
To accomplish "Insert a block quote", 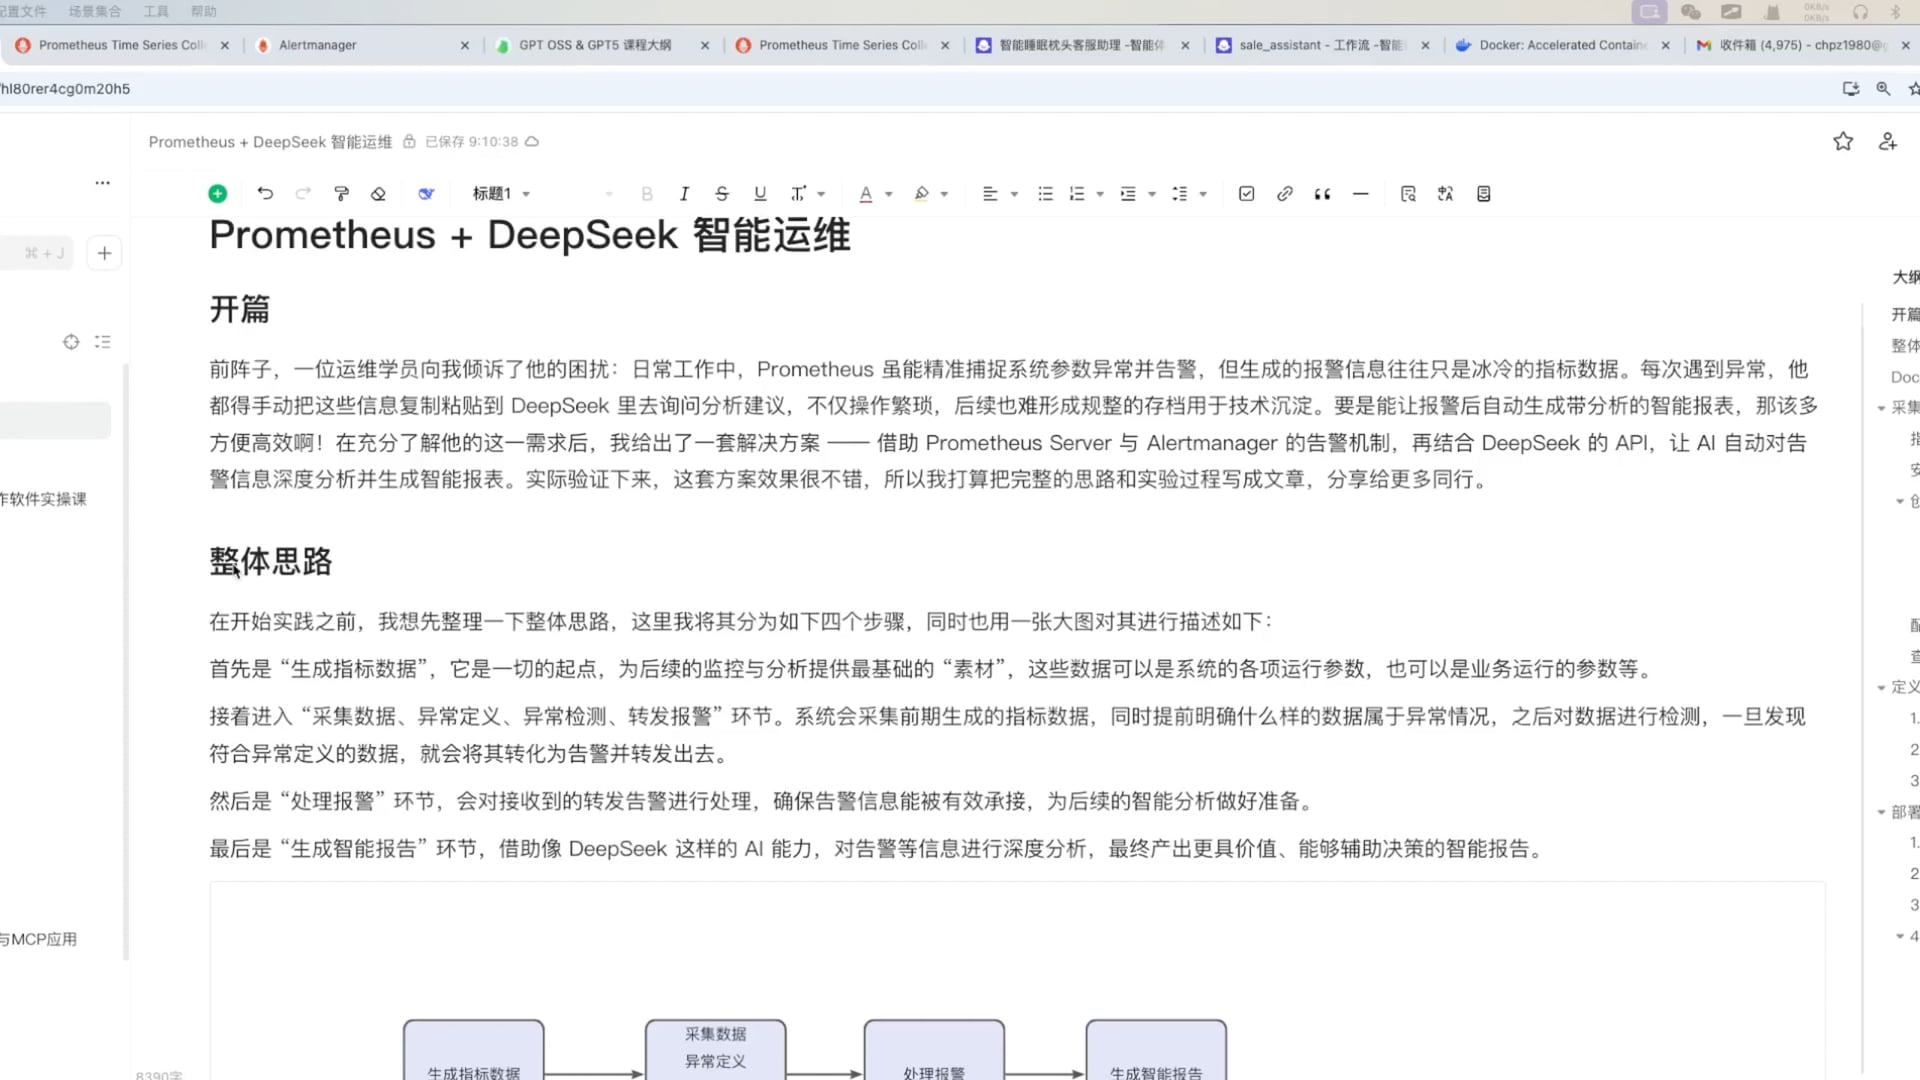I will point(1322,193).
